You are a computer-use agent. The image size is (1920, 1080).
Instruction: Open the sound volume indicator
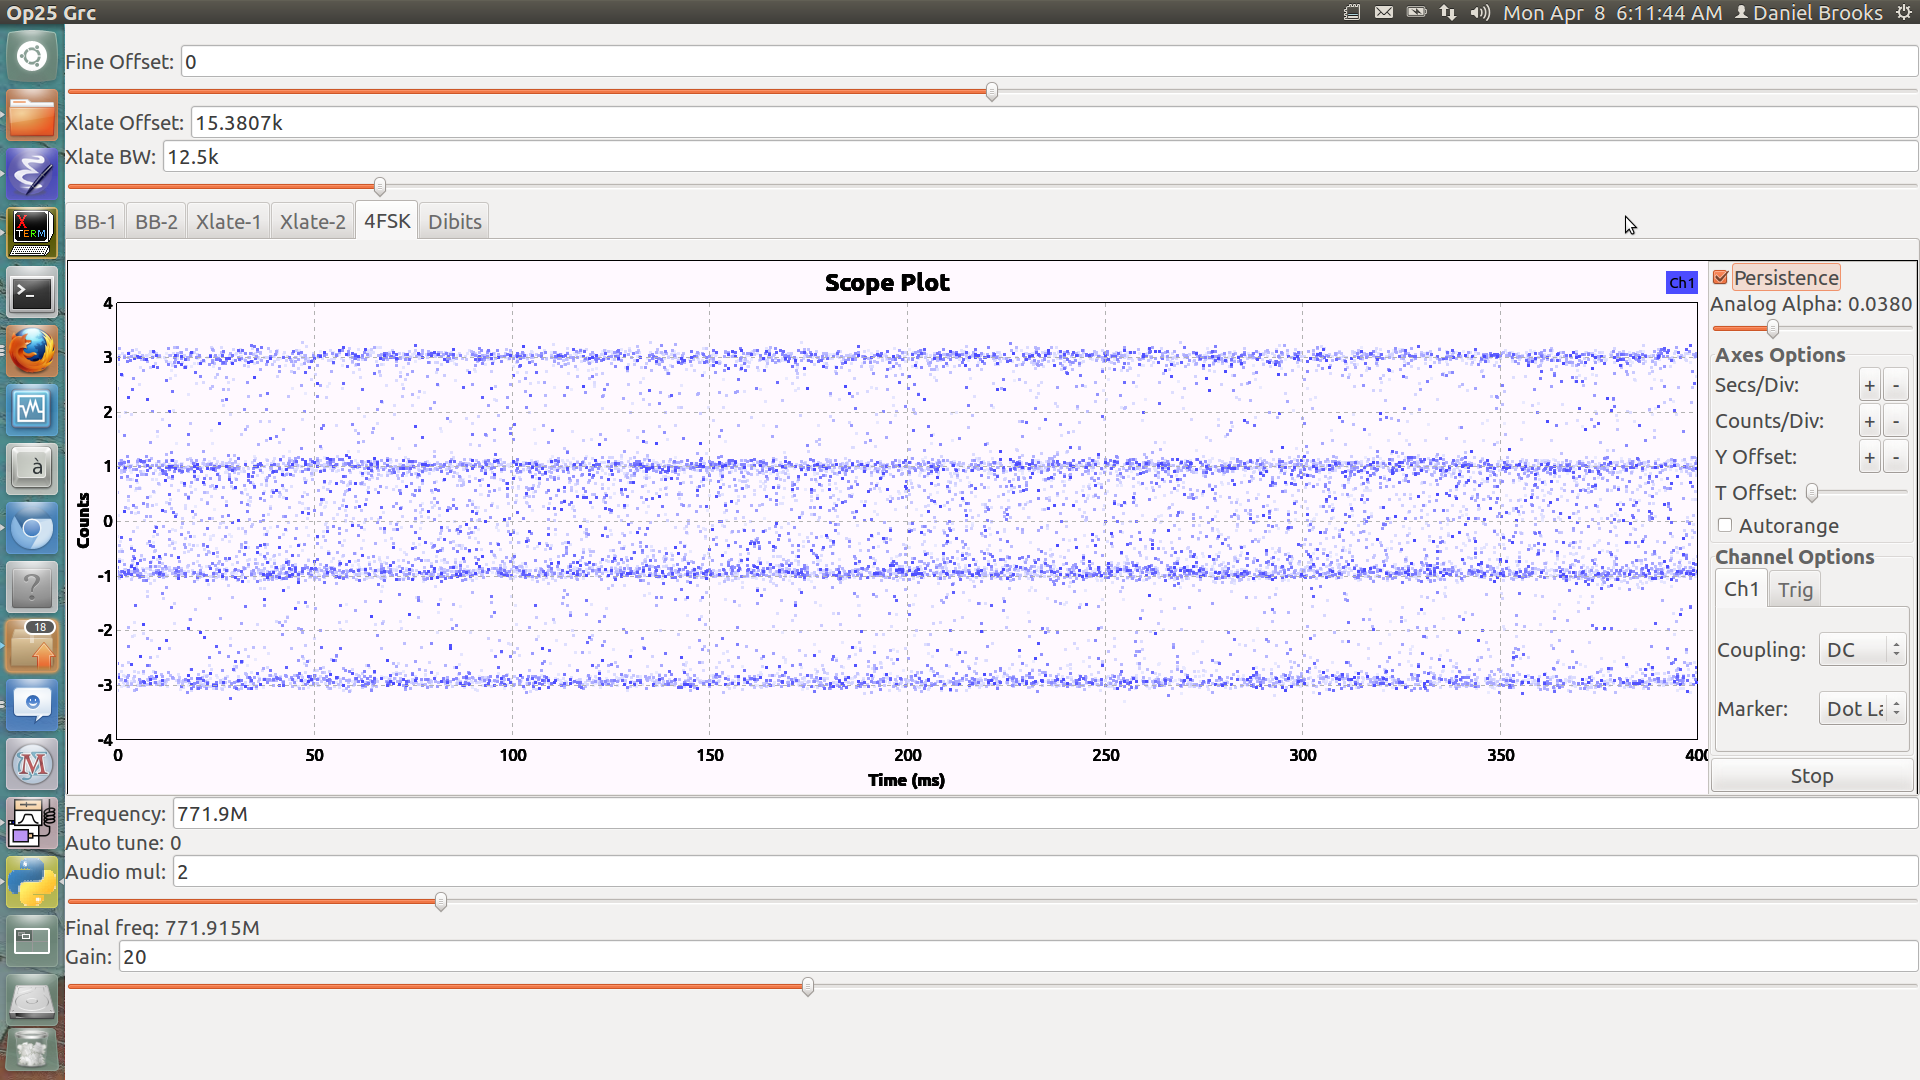click(1480, 12)
